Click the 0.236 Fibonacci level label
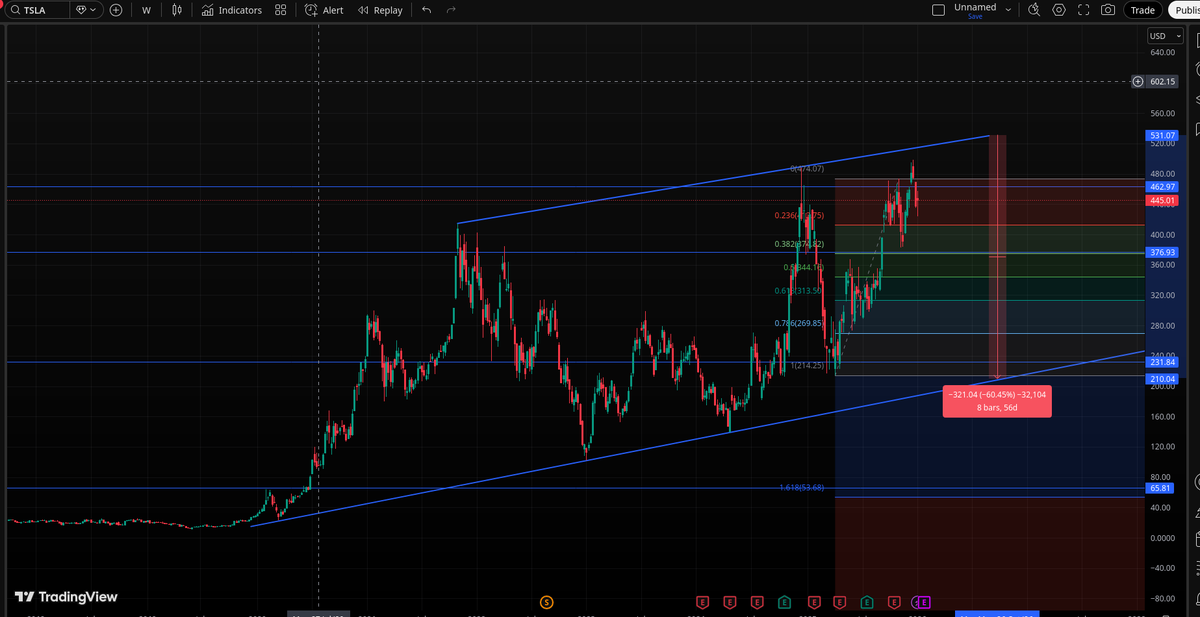 (x=798, y=215)
